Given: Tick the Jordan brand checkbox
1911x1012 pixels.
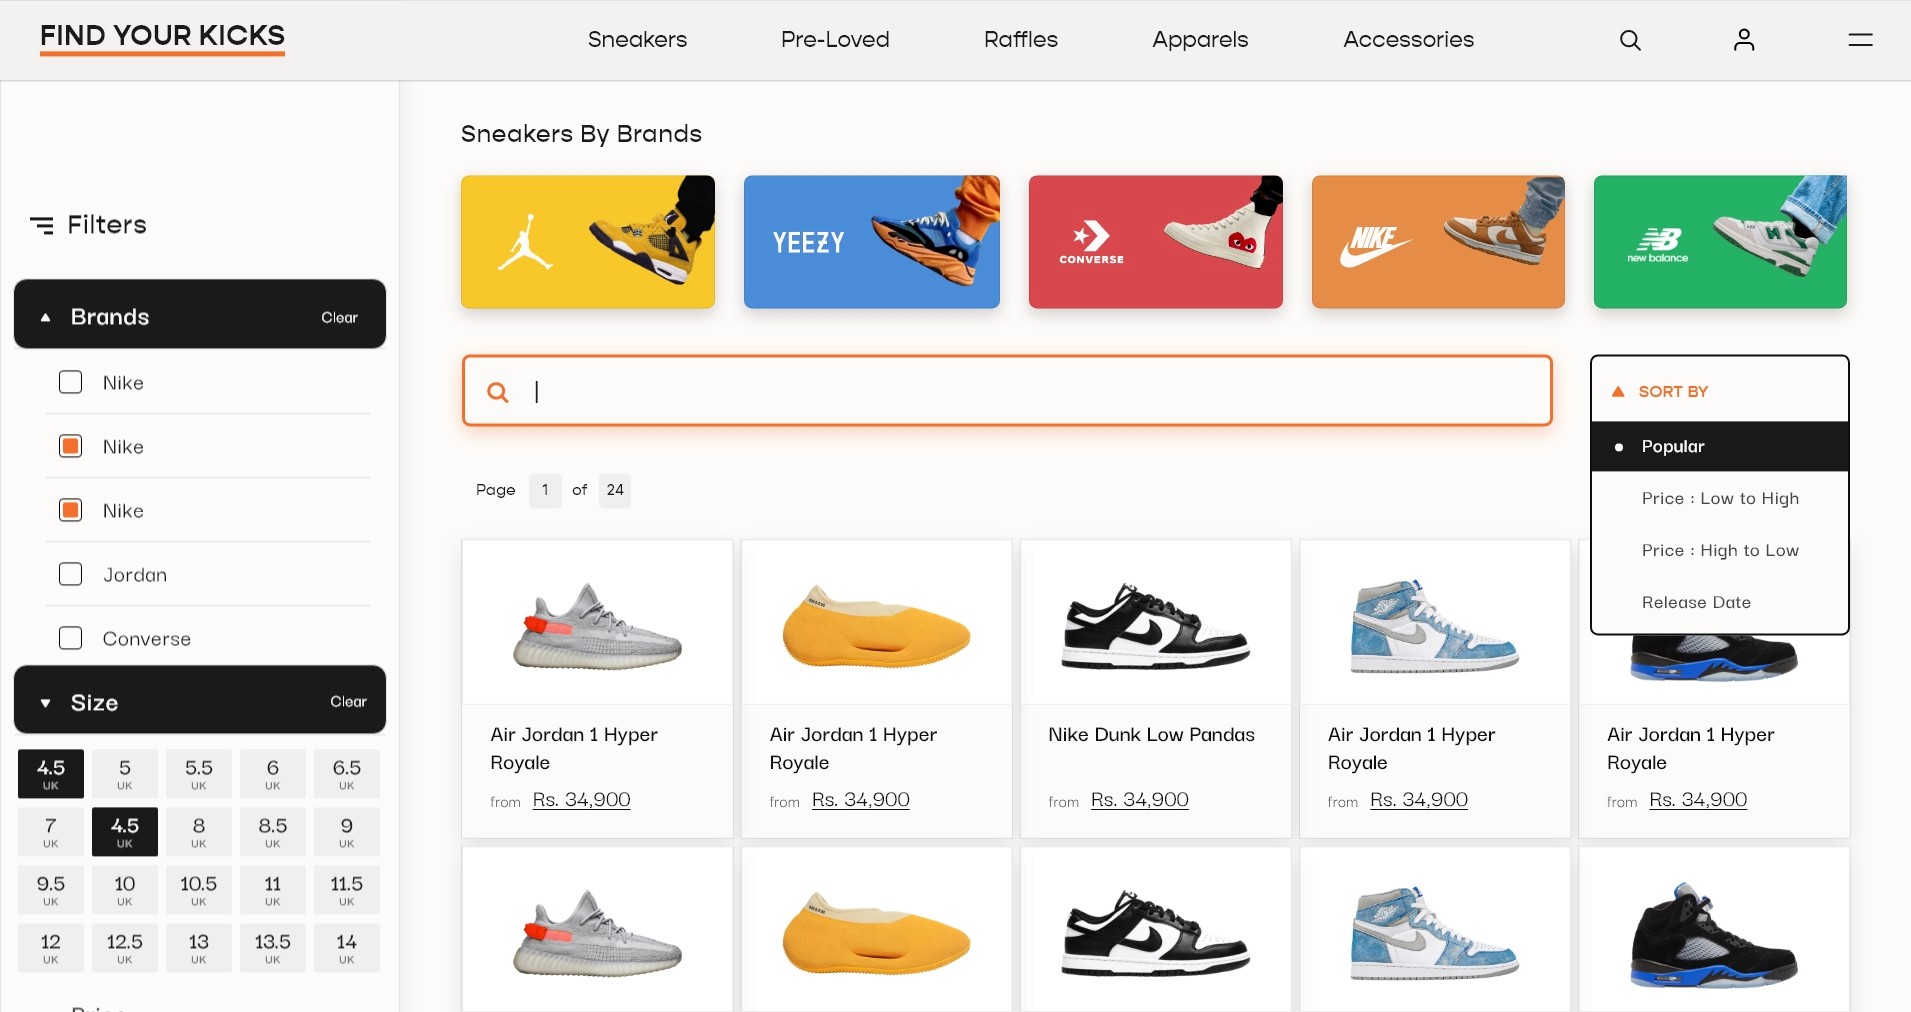Looking at the screenshot, I should point(70,575).
